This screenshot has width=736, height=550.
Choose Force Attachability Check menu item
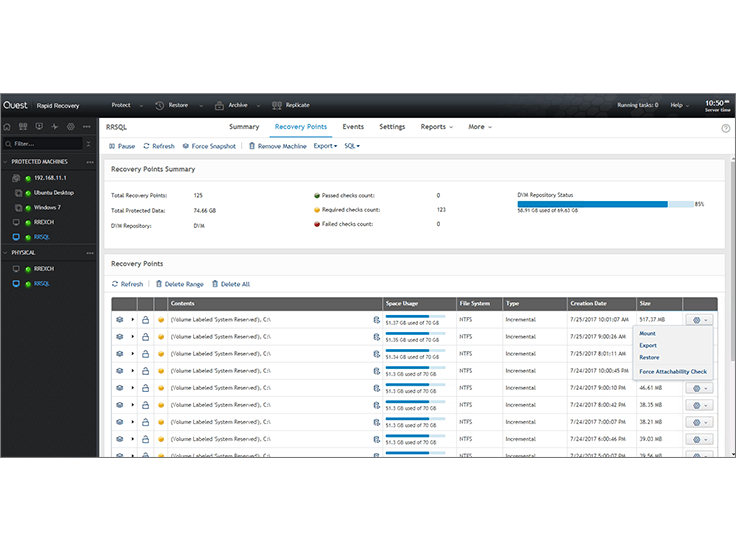[673, 372]
